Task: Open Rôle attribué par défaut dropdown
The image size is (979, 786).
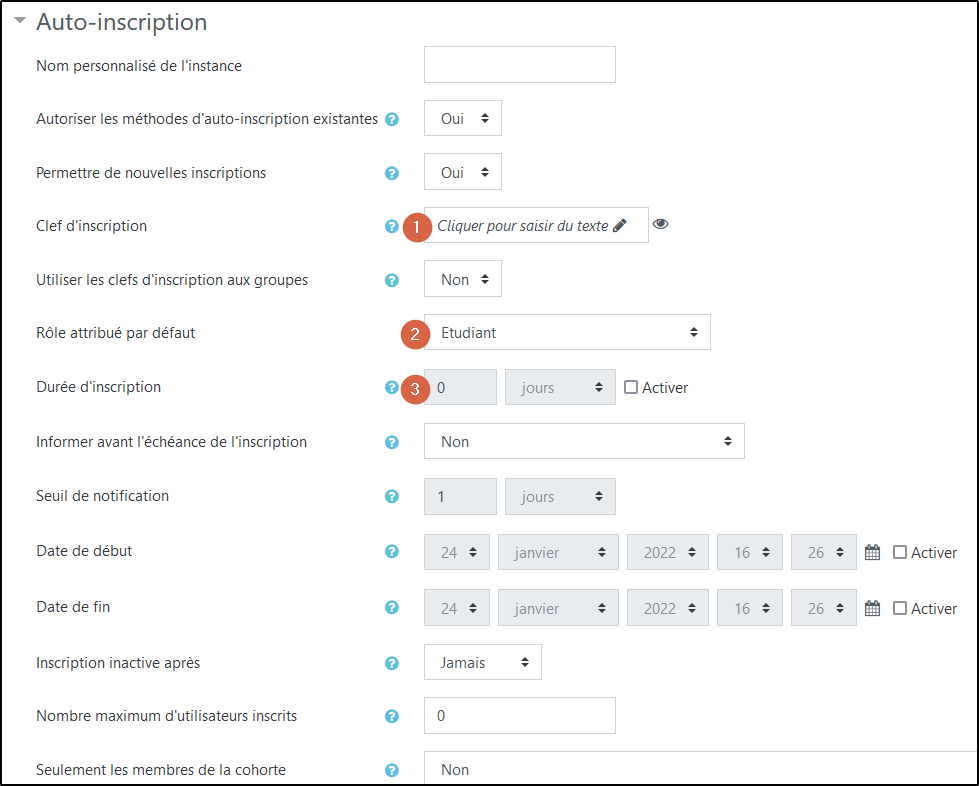Action: click(x=567, y=332)
